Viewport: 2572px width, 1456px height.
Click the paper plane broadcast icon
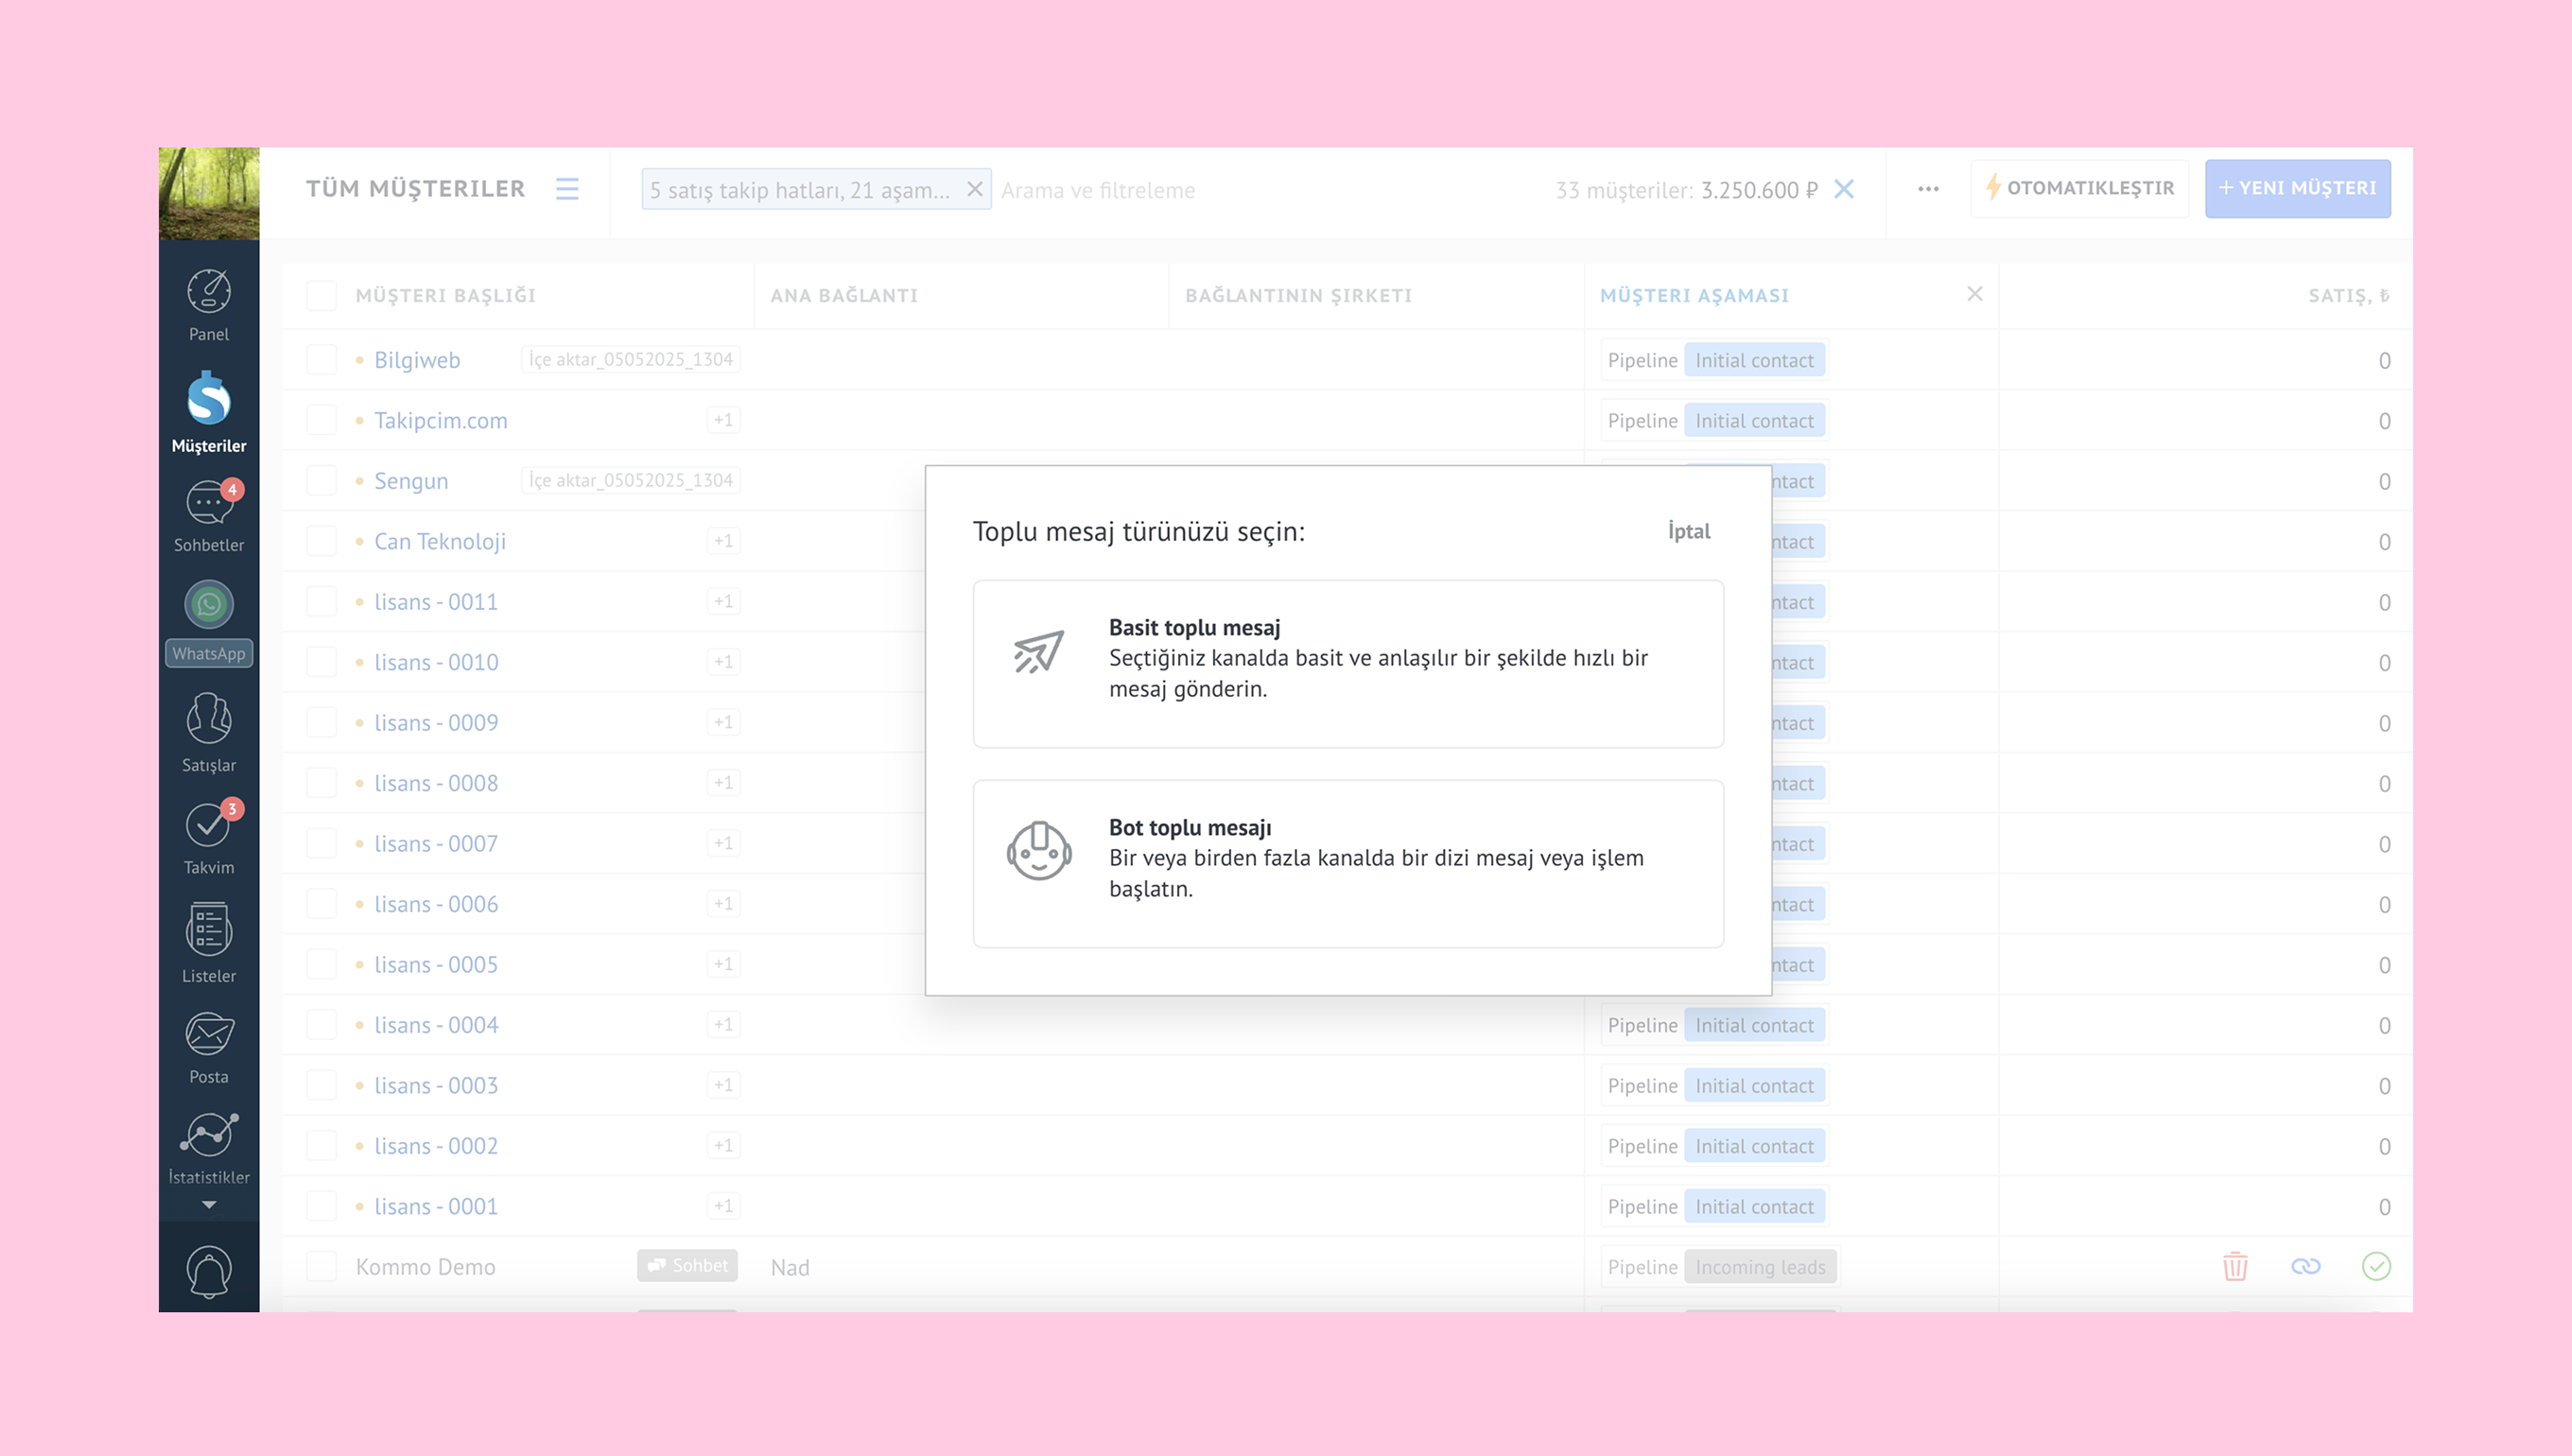point(1039,652)
